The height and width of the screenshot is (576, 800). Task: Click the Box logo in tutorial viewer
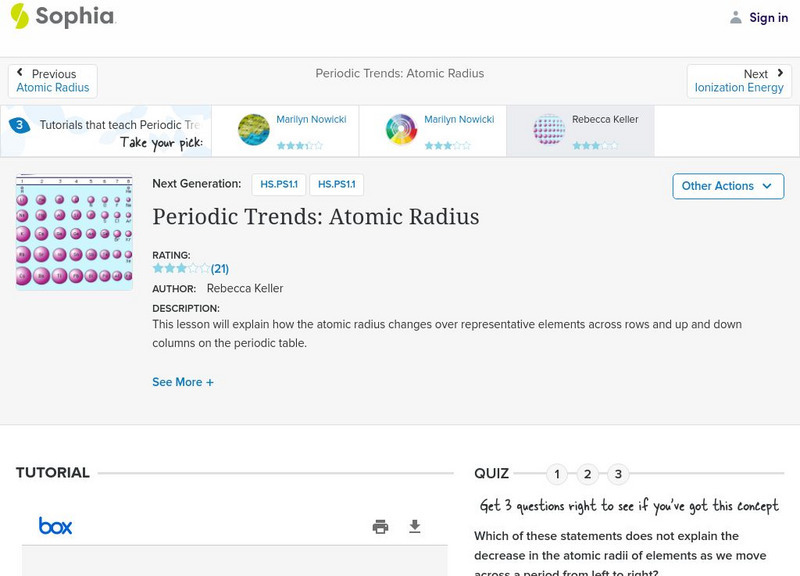pos(55,526)
